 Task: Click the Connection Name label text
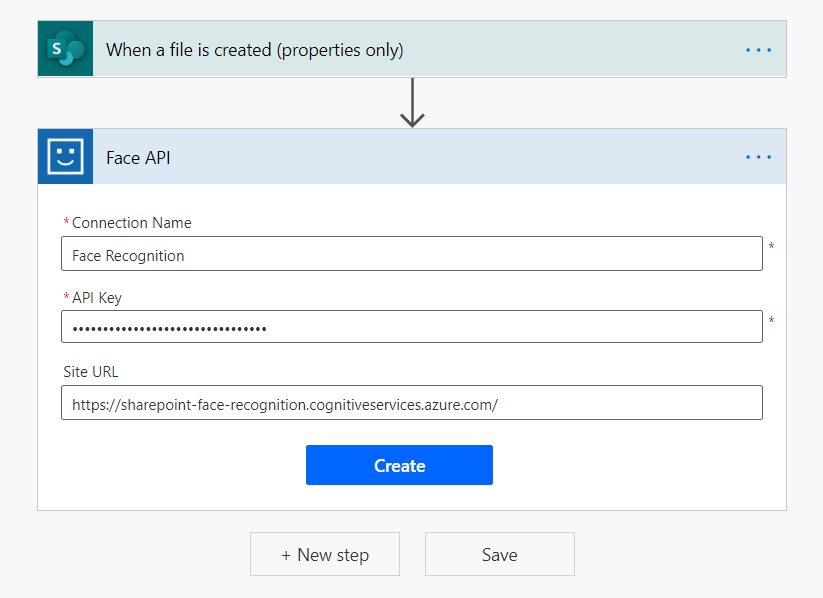coord(131,223)
